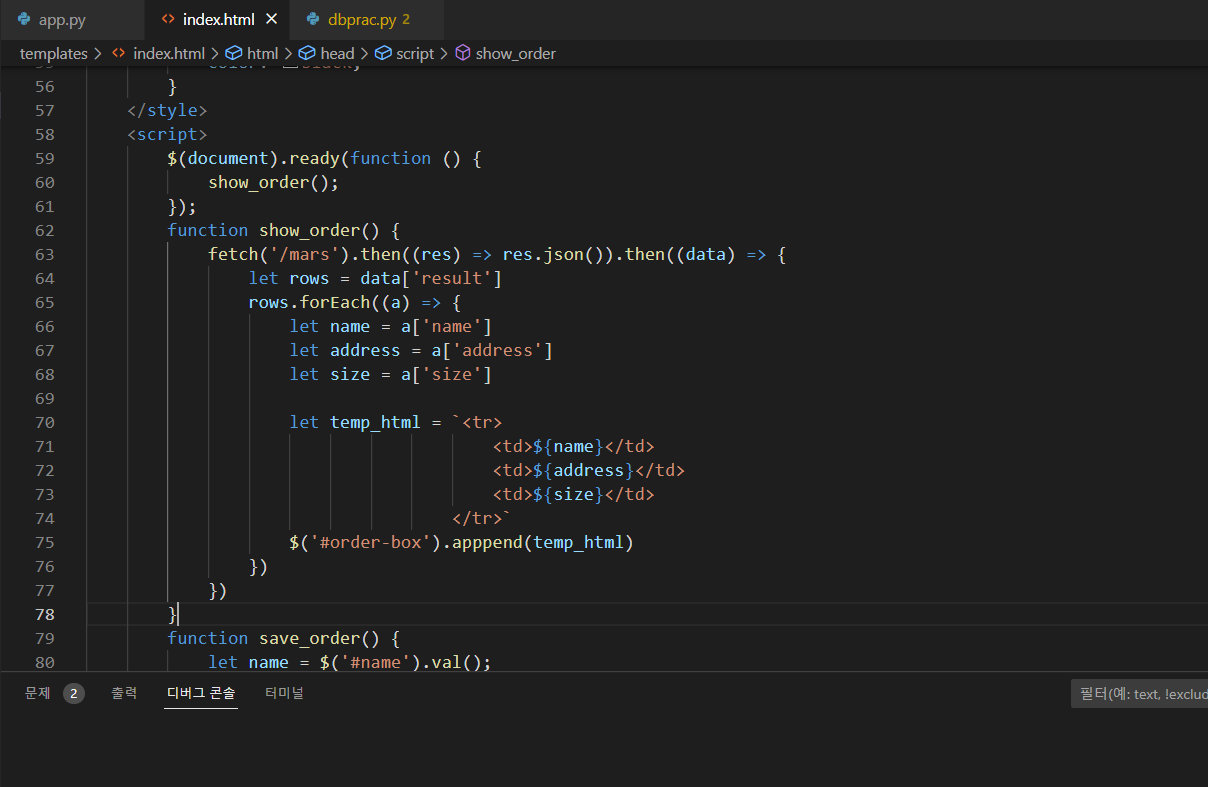This screenshot has height=787, width=1208.
Task: Switch to the 출력 (Output) panel tab
Action: [x=124, y=693]
